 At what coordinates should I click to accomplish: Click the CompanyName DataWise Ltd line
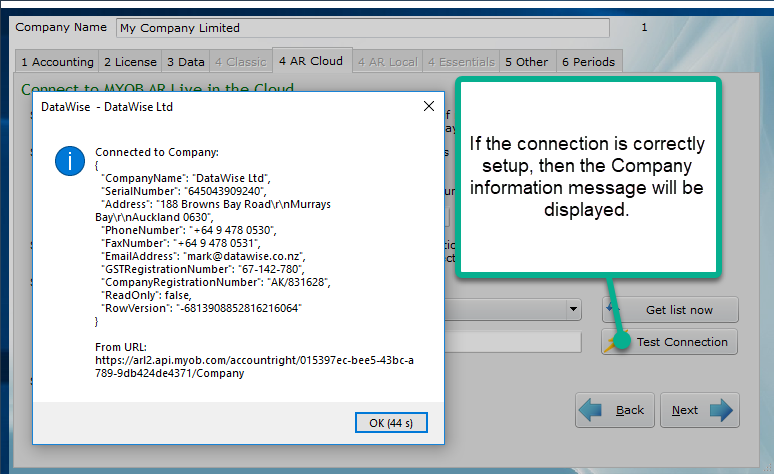click(x=186, y=178)
